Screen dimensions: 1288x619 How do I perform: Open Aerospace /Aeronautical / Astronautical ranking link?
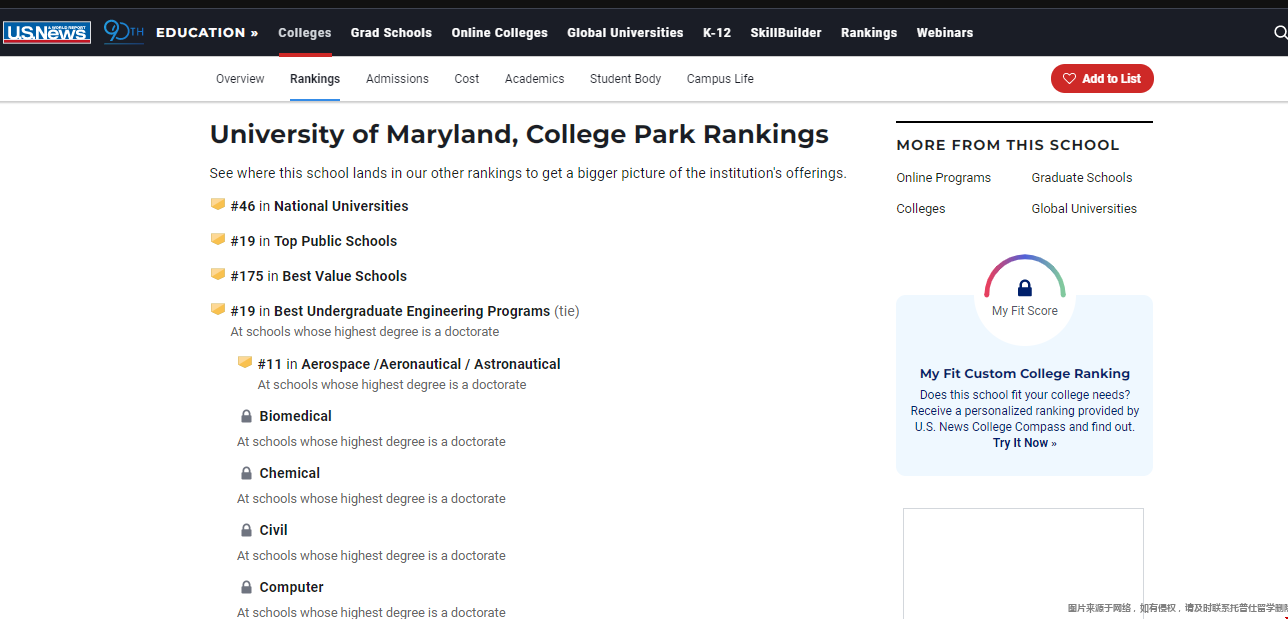[x=431, y=364]
